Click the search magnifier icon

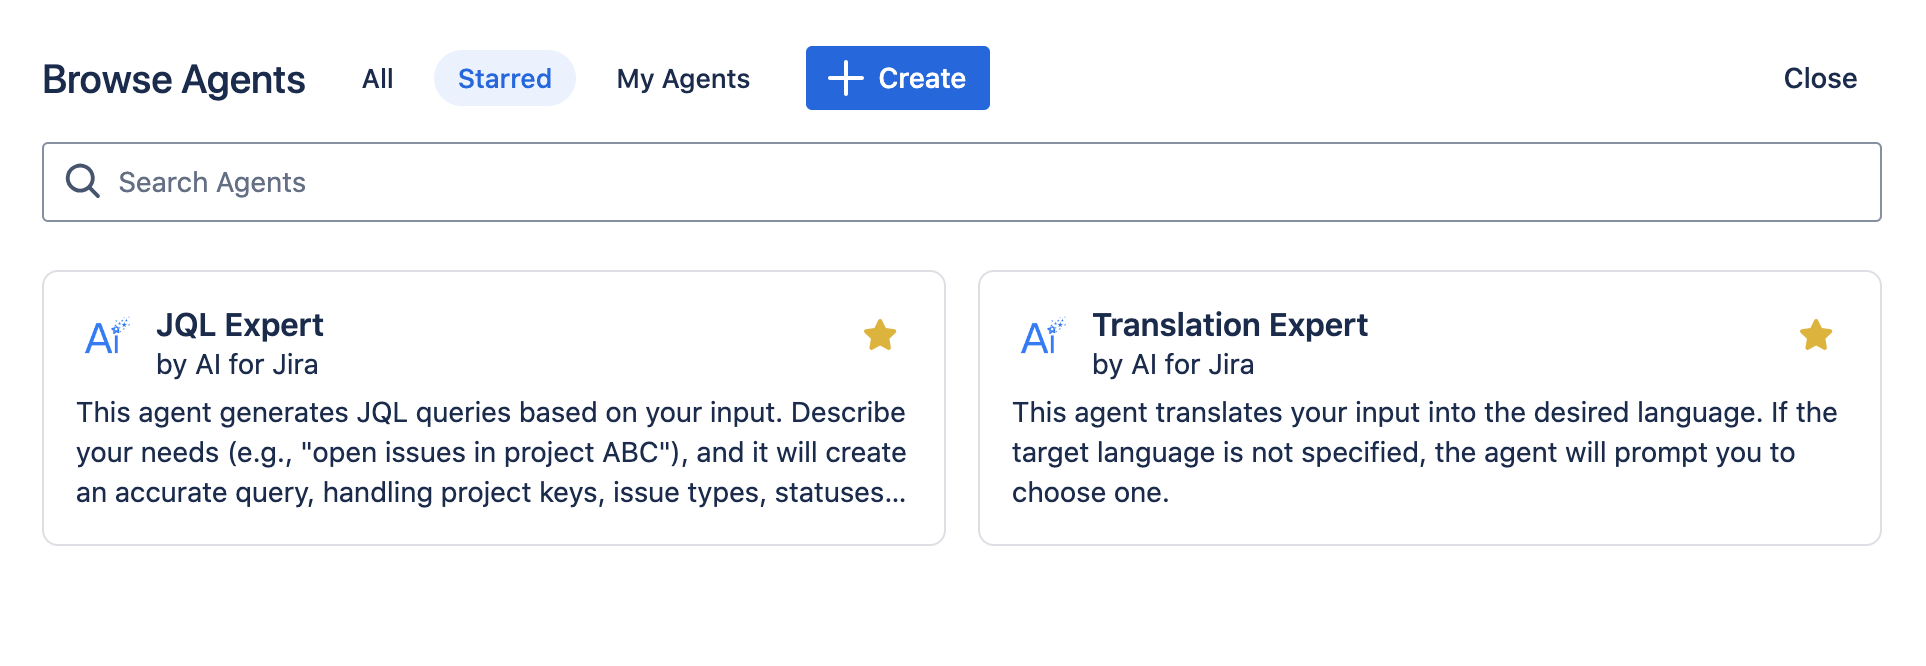(x=83, y=182)
